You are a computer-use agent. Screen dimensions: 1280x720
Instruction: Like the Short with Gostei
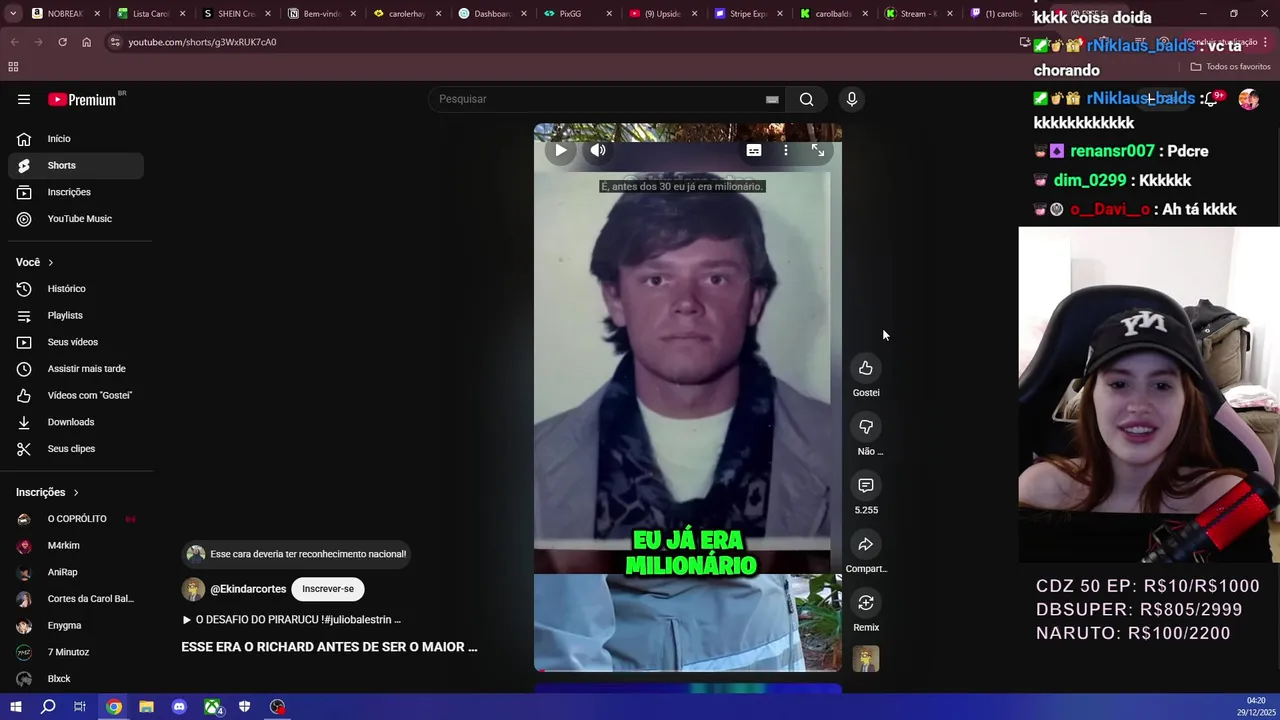click(x=866, y=368)
